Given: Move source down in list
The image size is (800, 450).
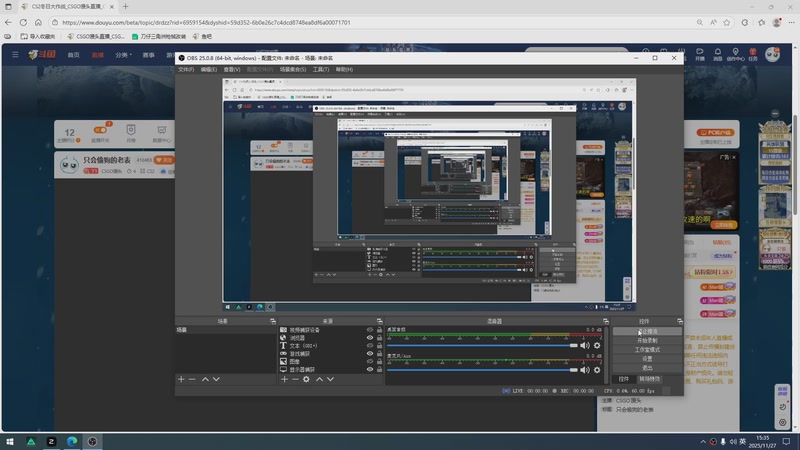Looking at the screenshot, I should pos(331,379).
